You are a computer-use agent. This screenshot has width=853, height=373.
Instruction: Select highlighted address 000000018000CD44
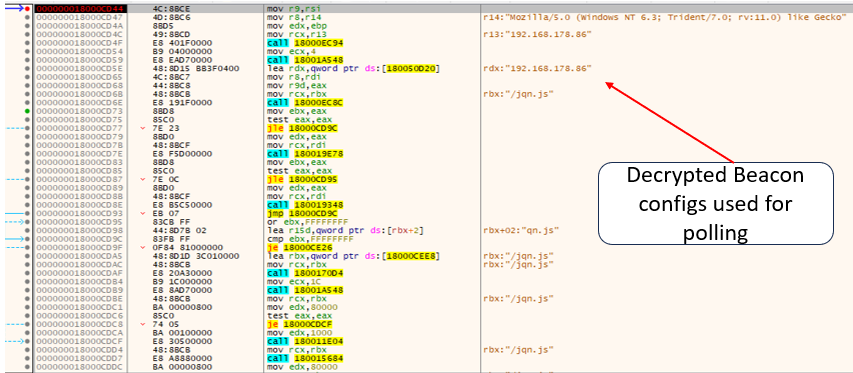pyautogui.click(x=81, y=9)
